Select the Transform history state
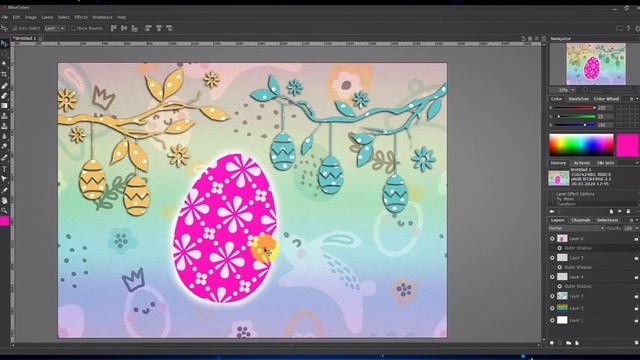 [566, 204]
